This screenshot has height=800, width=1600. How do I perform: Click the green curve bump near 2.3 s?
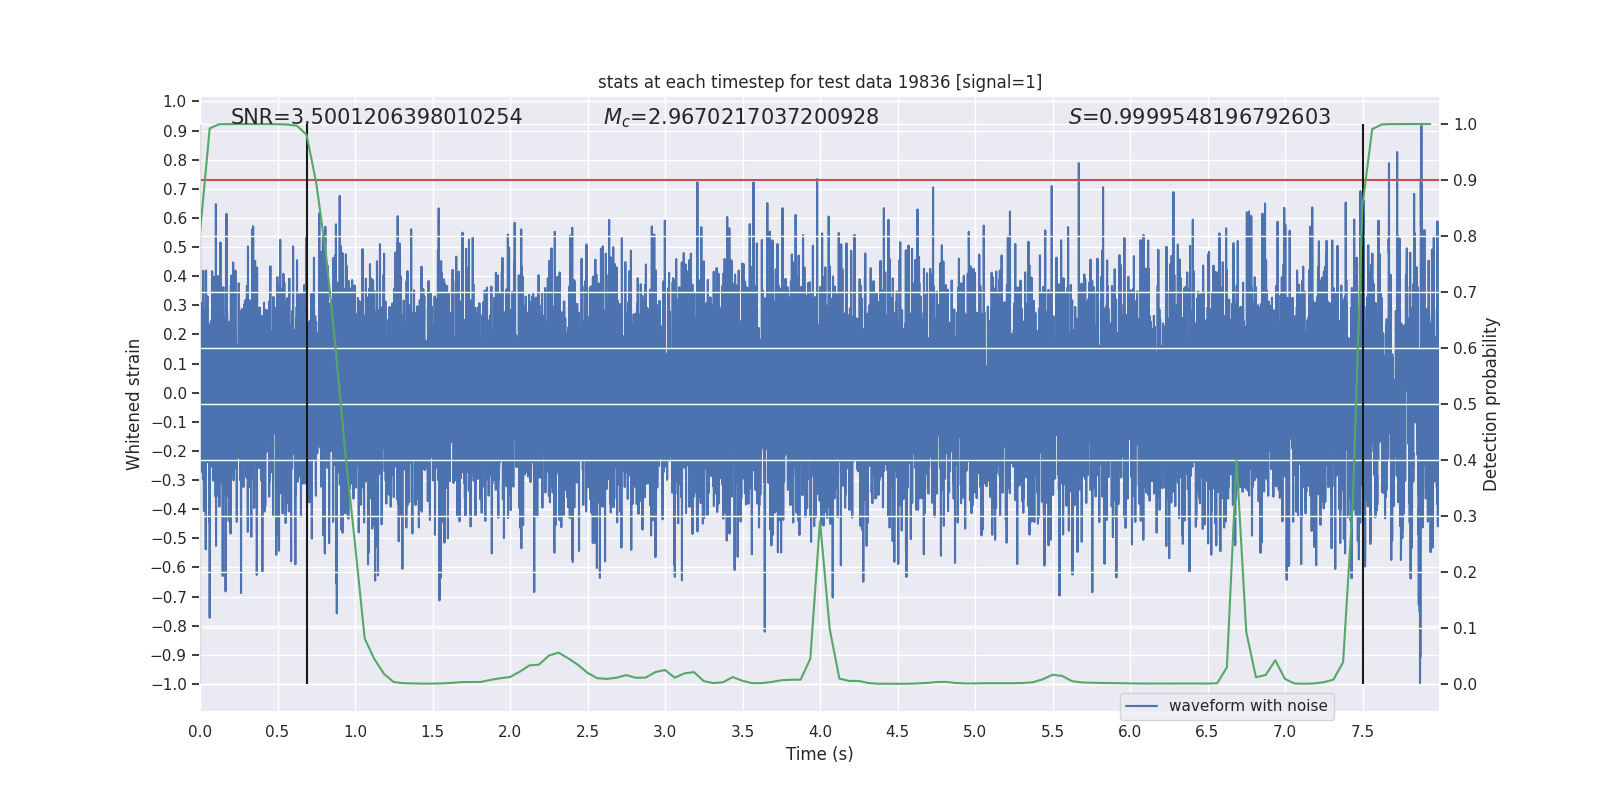point(557,652)
